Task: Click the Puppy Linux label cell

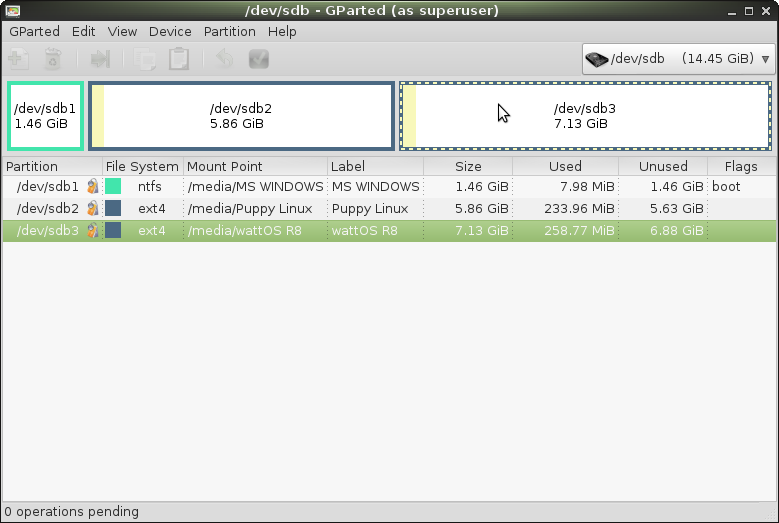Action: [x=370, y=209]
